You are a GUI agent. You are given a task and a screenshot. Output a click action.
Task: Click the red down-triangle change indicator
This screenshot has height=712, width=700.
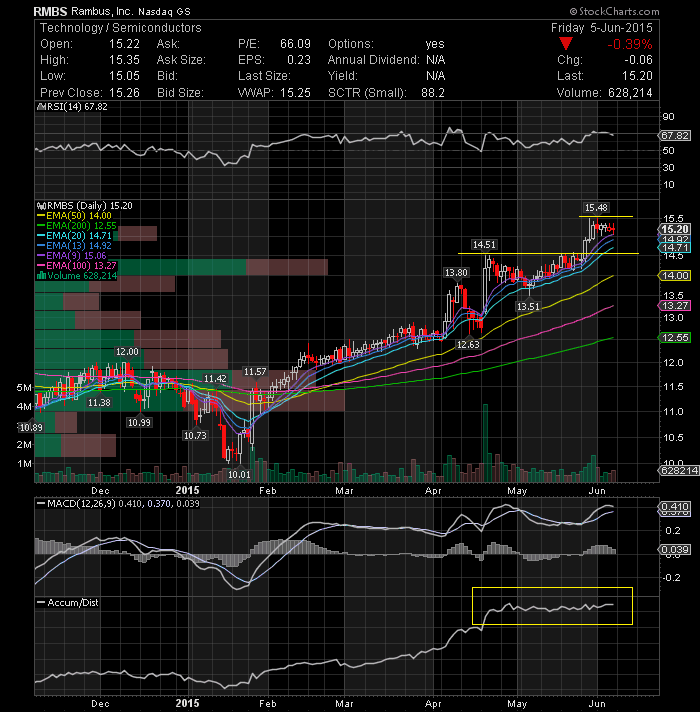tap(566, 44)
